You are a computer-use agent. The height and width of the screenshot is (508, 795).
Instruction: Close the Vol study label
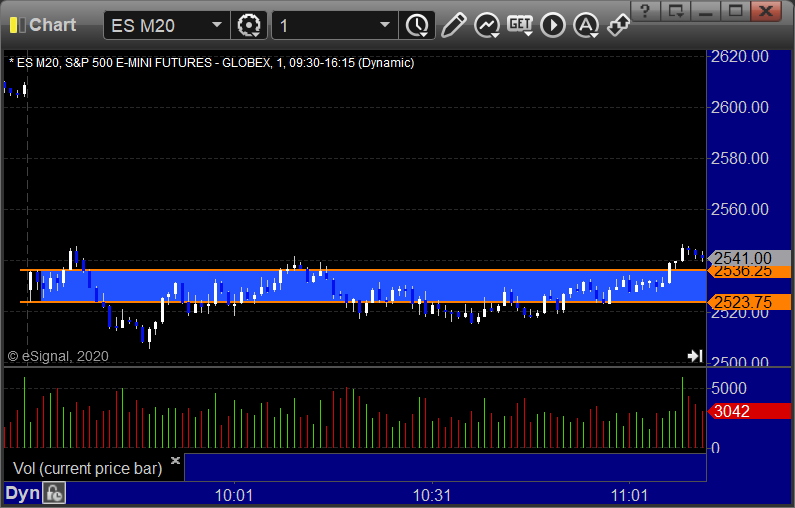click(x=175, y=461)
